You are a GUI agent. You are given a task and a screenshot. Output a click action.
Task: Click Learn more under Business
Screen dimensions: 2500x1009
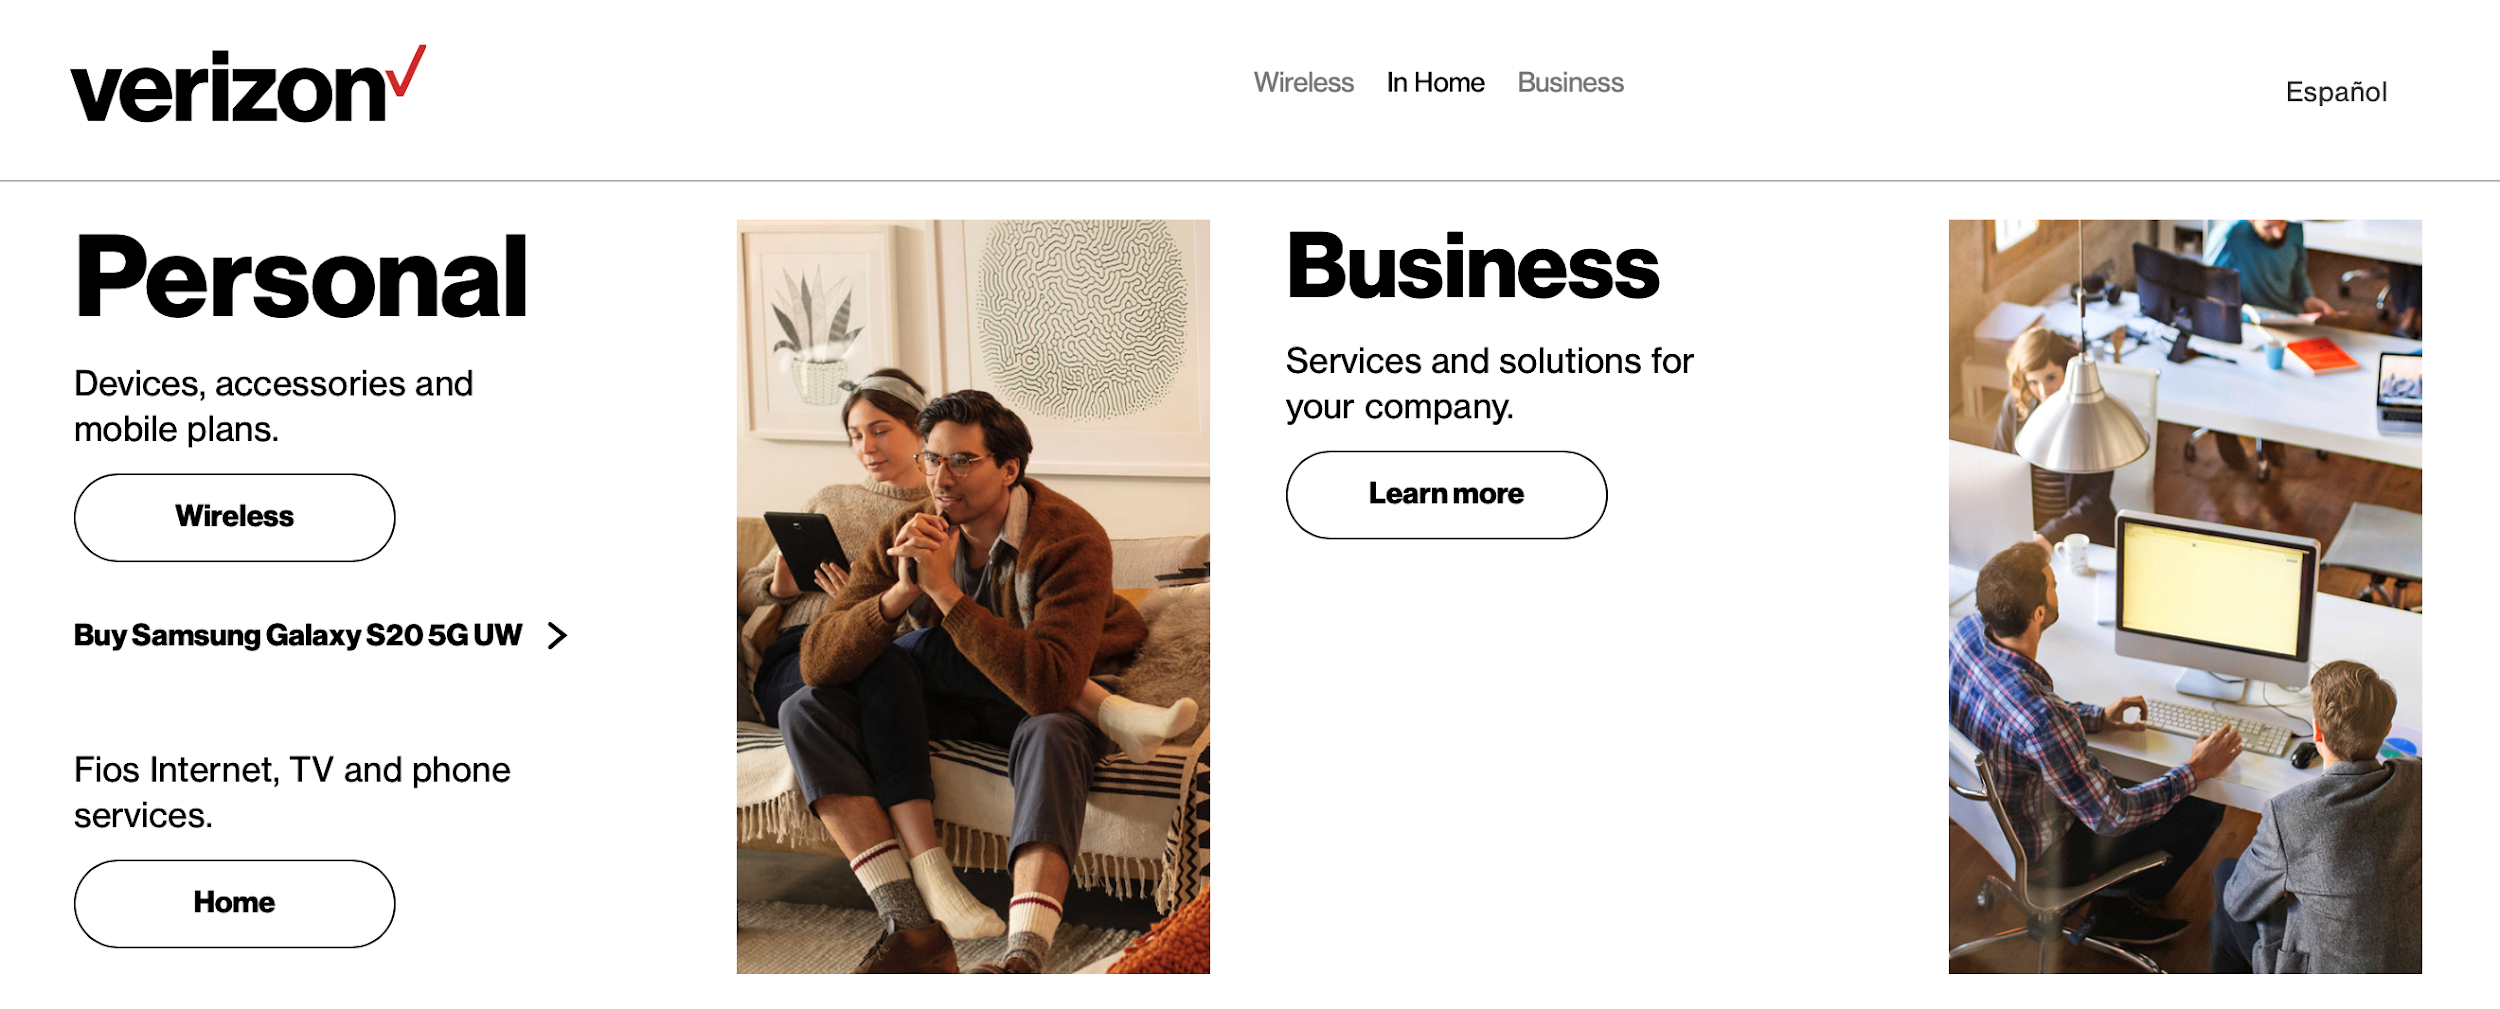(x=1446, y=494)
